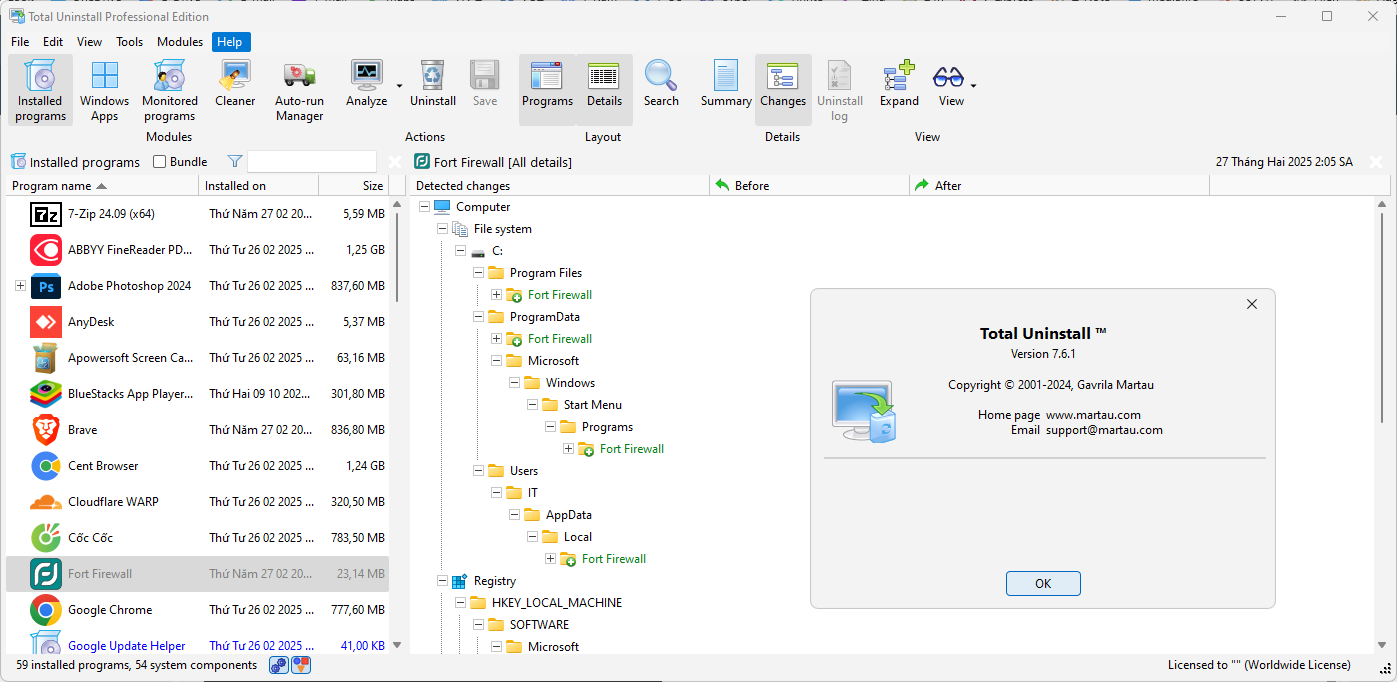
Task: Collapse the File system node
Action: pos(442,229)
